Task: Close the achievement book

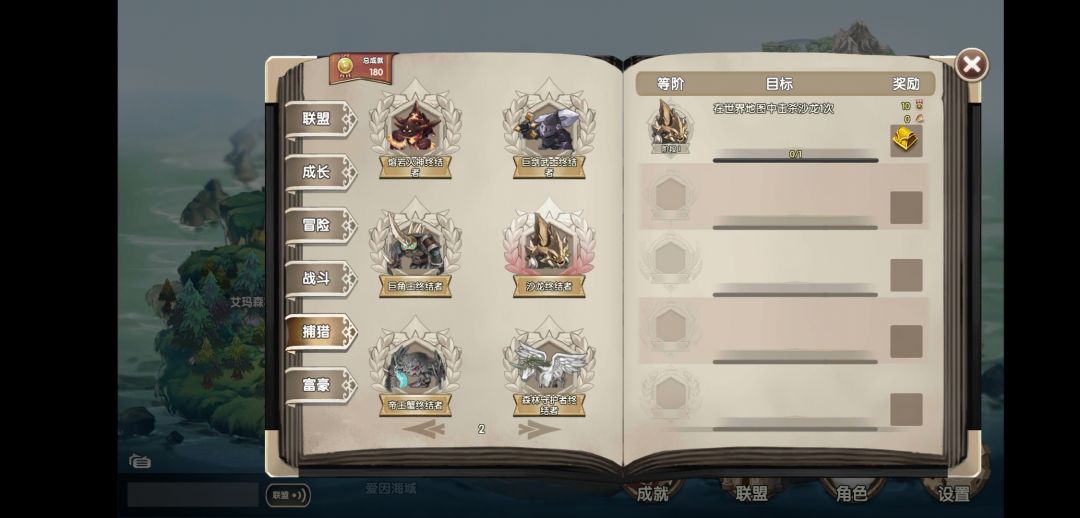Action: (971, 65)
